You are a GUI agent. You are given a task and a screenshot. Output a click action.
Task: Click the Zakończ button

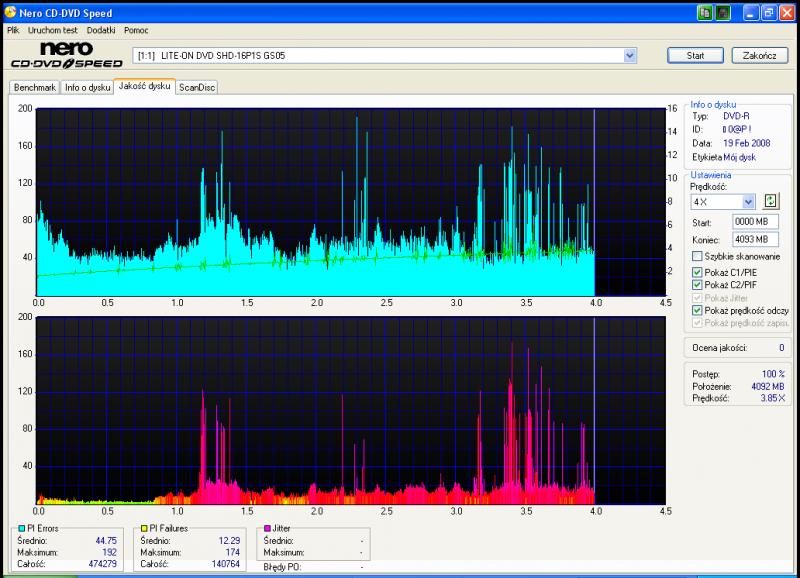pyautogui.click(x=760, y=55)
